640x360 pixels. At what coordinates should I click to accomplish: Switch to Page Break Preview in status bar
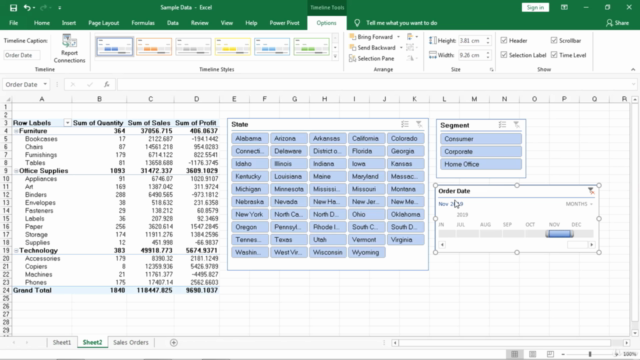click(550, 354)
